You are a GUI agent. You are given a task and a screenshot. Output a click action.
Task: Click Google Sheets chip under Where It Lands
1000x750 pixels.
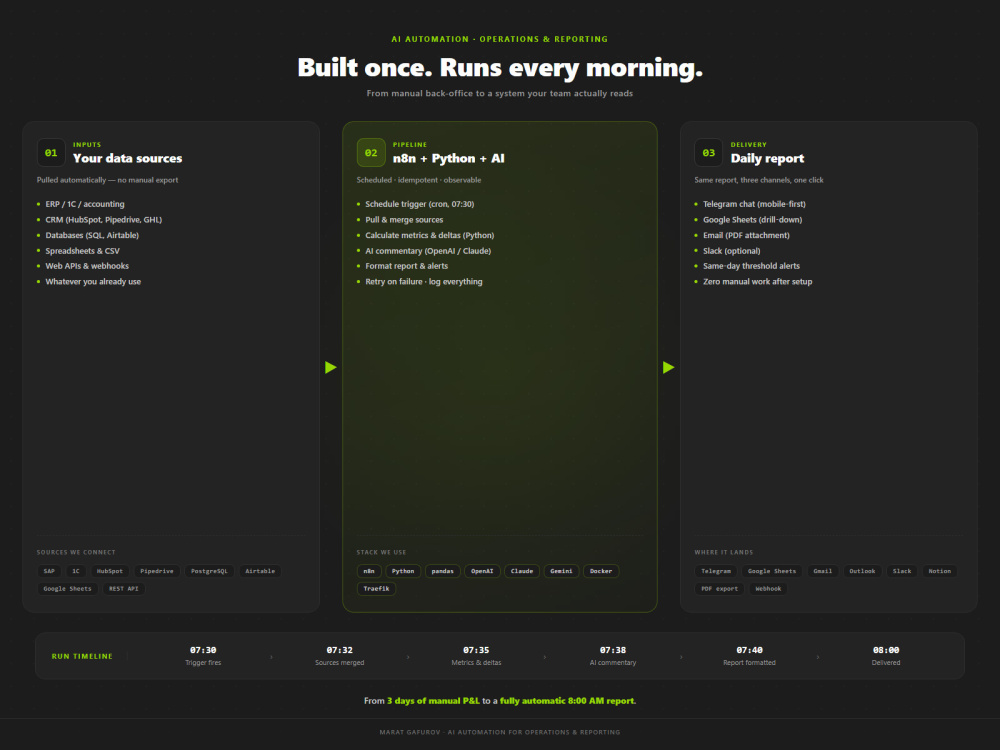[x=772, y=571]
